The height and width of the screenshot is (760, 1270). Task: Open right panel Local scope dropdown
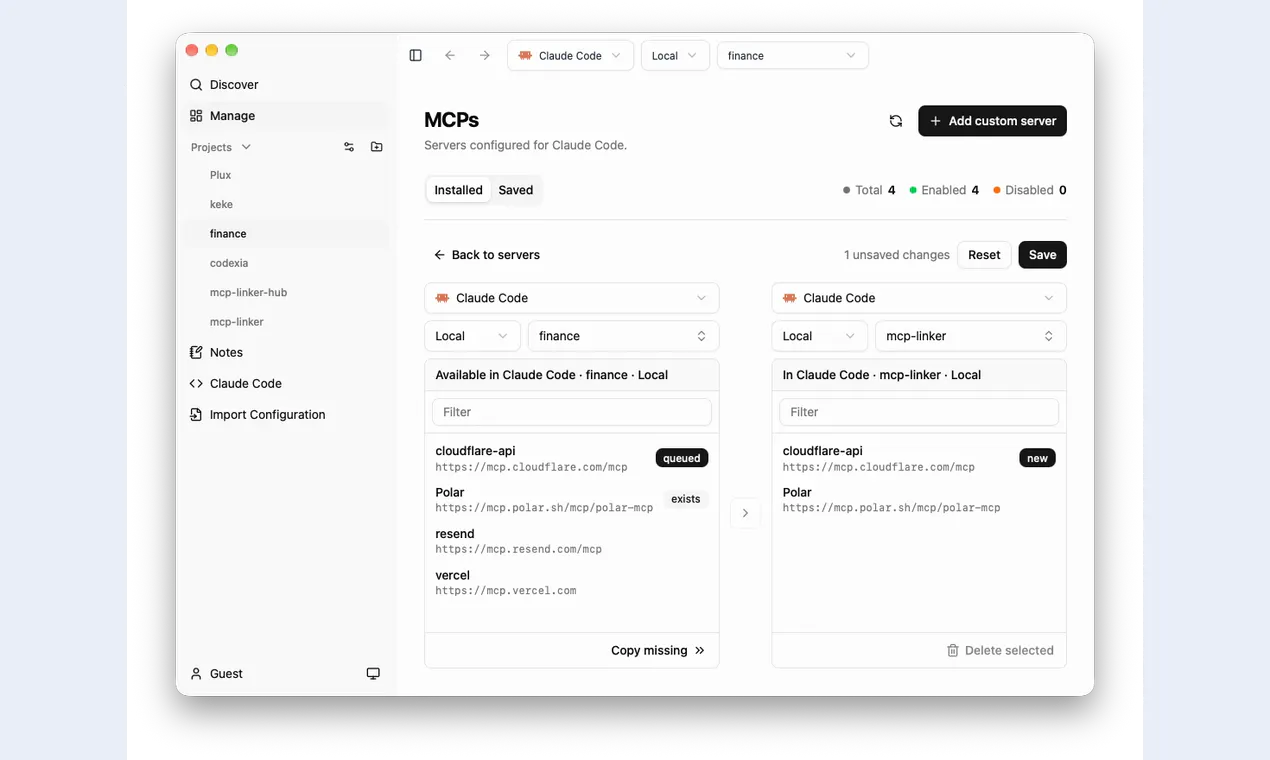tap(819, 336)
